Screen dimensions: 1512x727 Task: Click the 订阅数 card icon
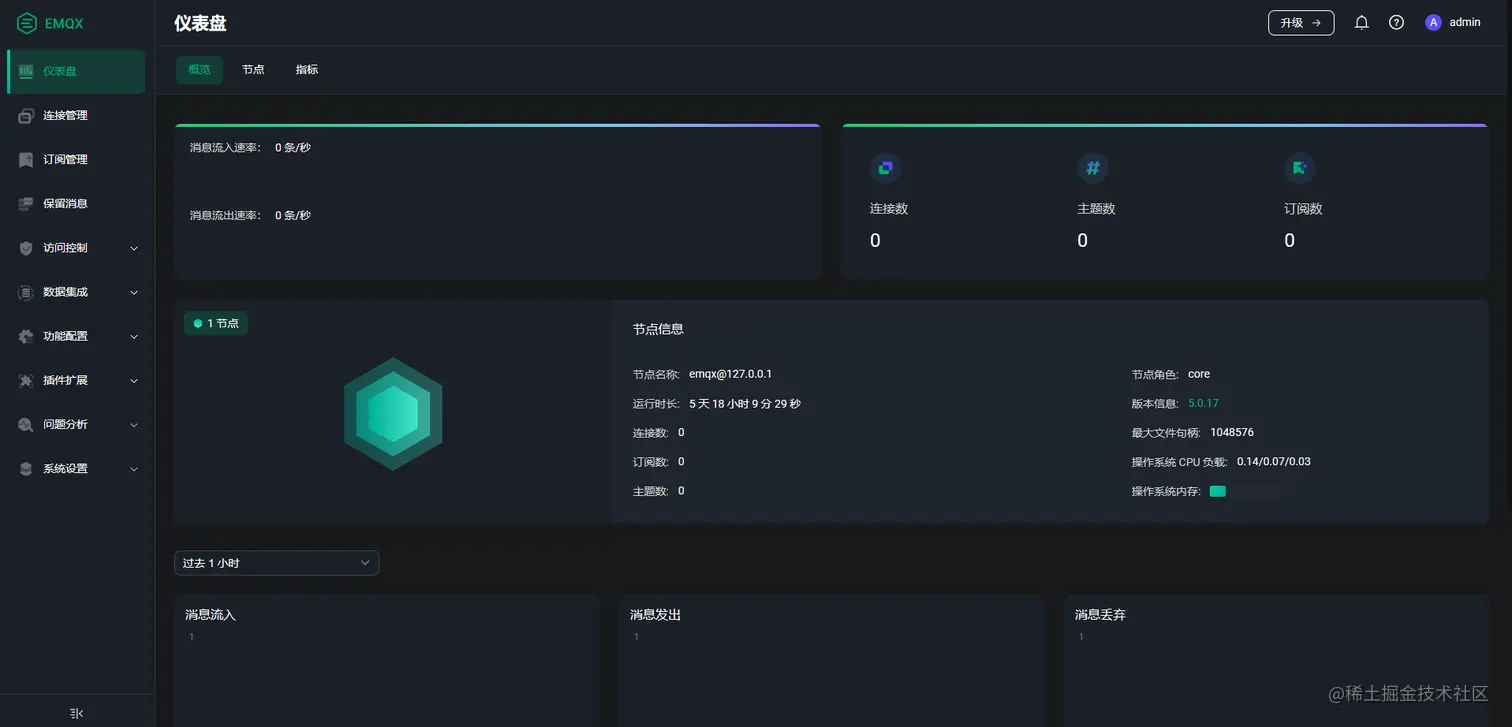[1299, 168]
